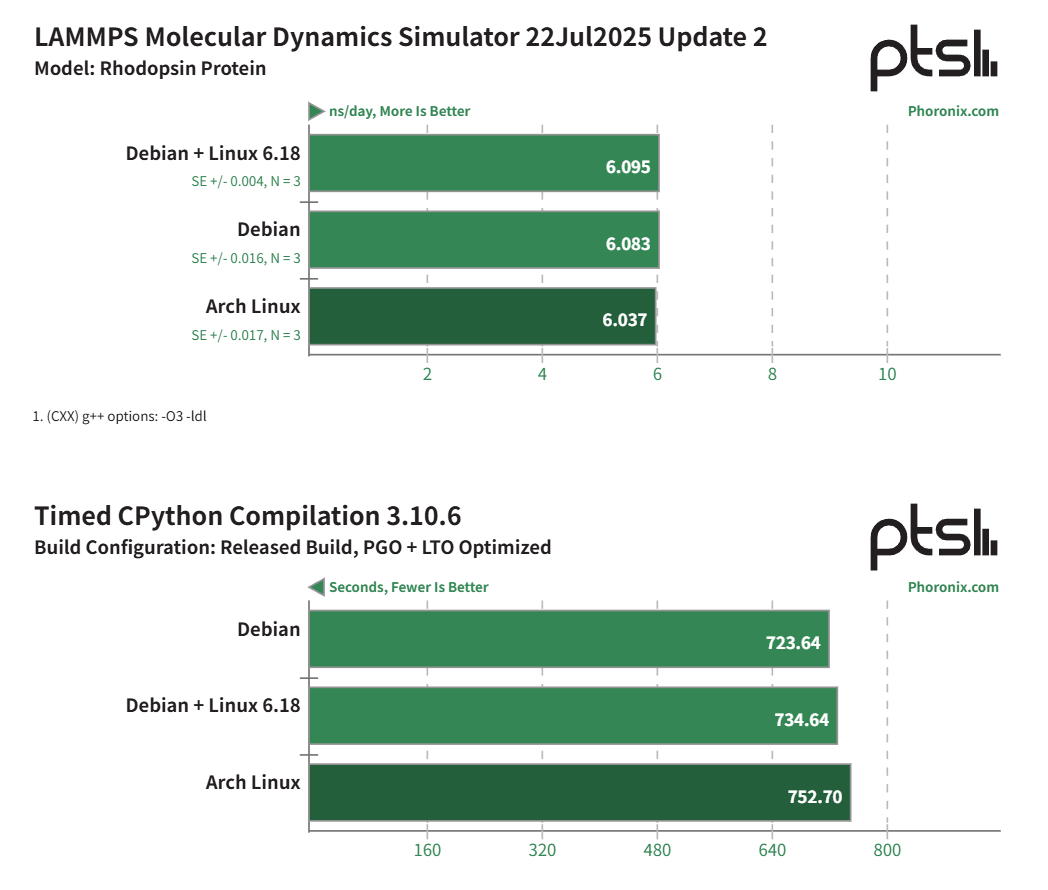Viewport: 1048px width, 890px height.
Task: Click the "Build Configuration" subtitle in the CPython chart
Action: (292, 547)
